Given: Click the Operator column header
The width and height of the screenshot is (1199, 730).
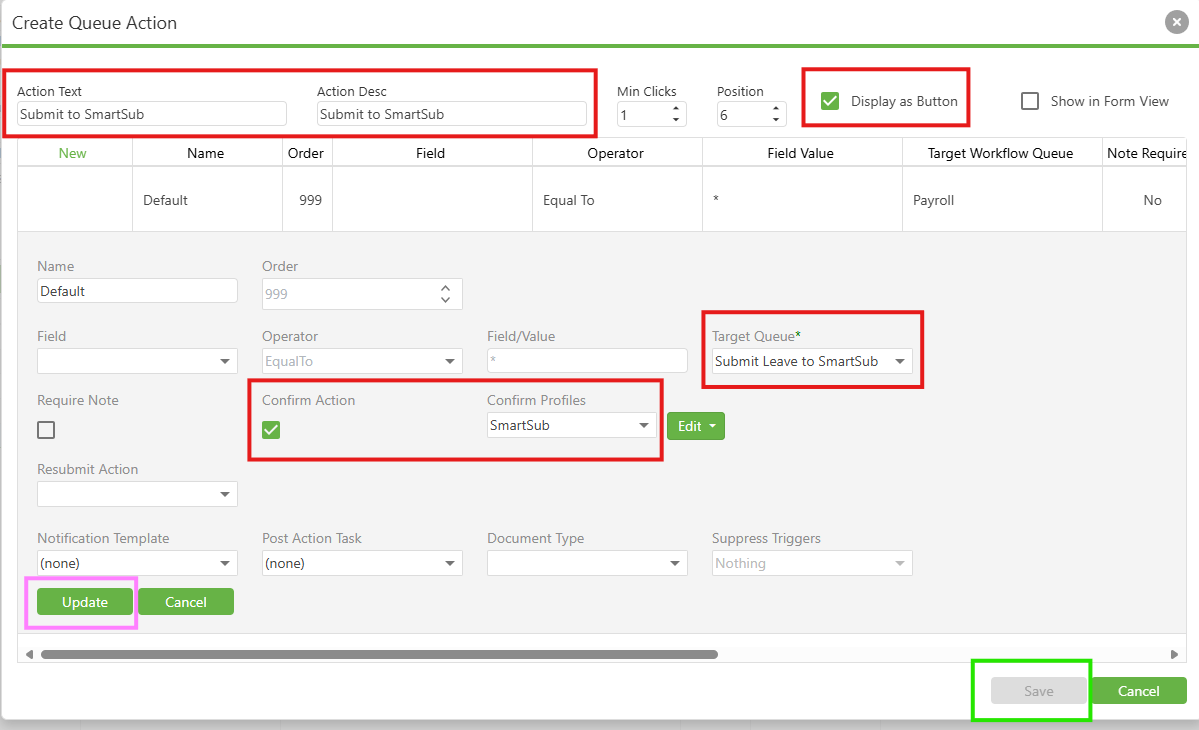Looking at the screenshot, I should pyautogui.click(x=616, y=153).
